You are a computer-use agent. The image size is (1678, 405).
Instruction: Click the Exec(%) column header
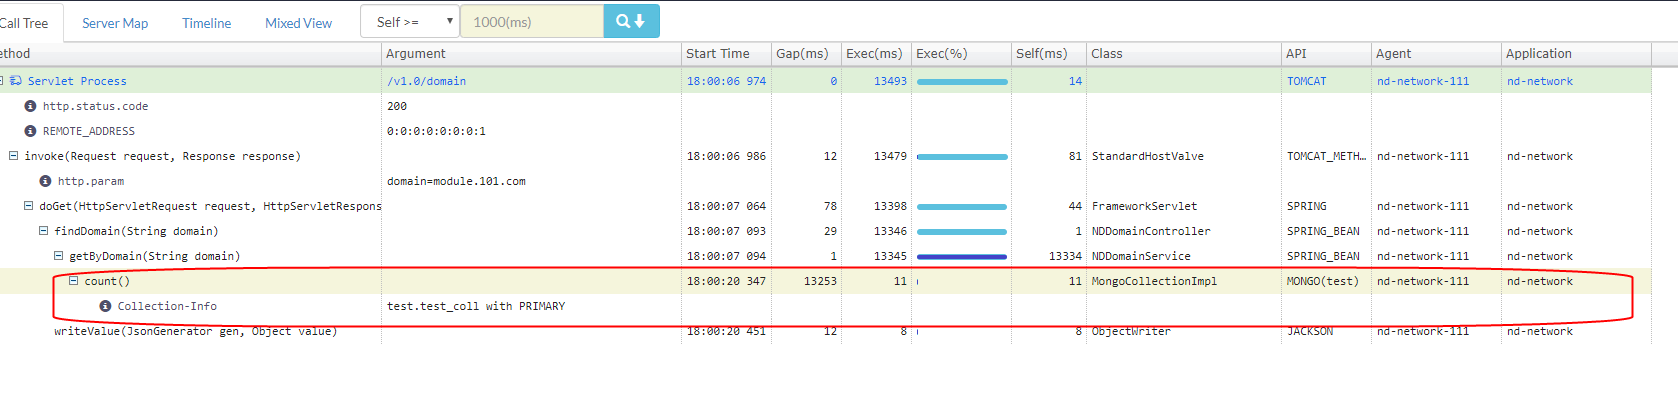961,54
